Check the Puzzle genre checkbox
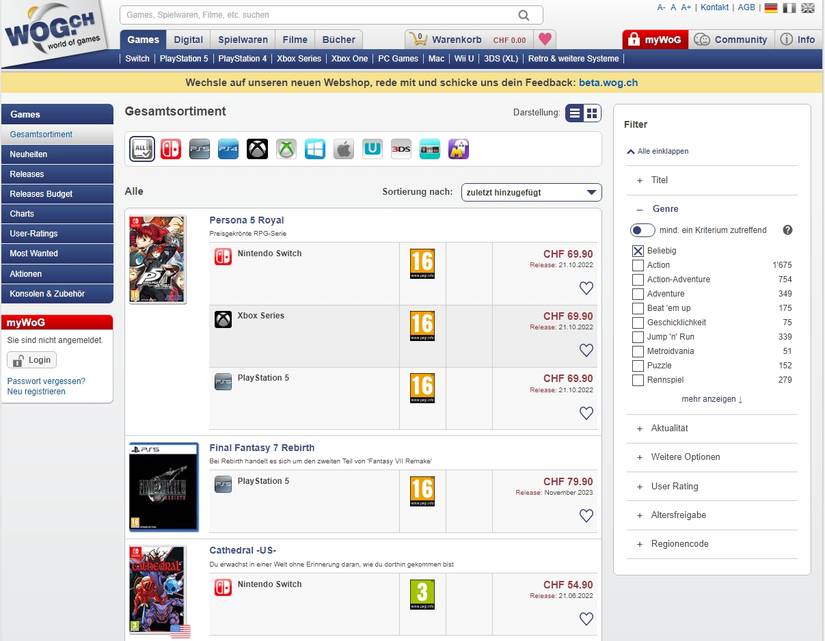This screenshot has height=641, width=825. [638, 366]
